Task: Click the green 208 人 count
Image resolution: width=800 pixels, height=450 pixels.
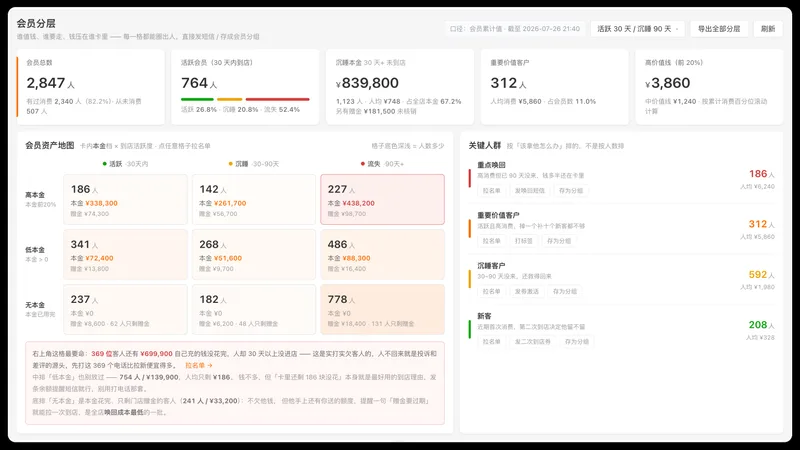Action: coord(761,324)
